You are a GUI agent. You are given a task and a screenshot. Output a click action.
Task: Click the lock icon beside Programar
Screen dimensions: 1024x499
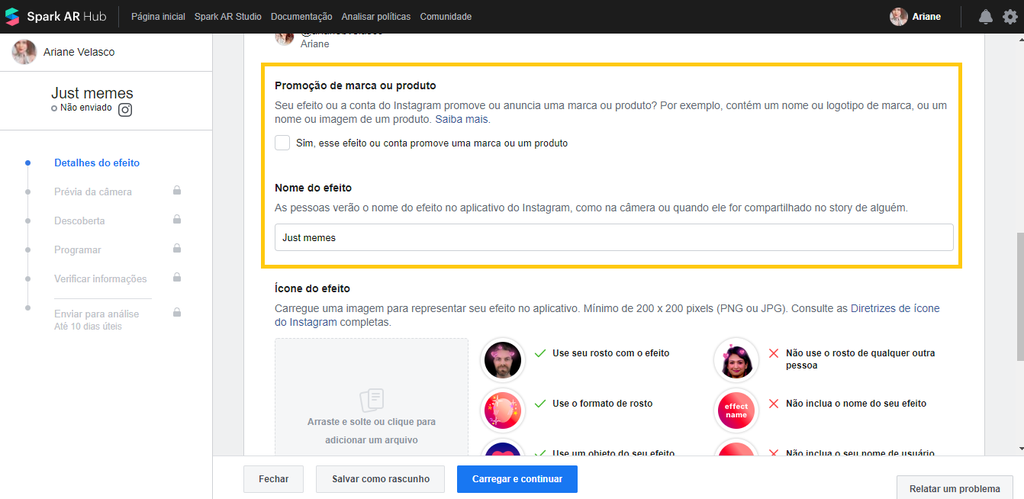(x=176, y=248)
